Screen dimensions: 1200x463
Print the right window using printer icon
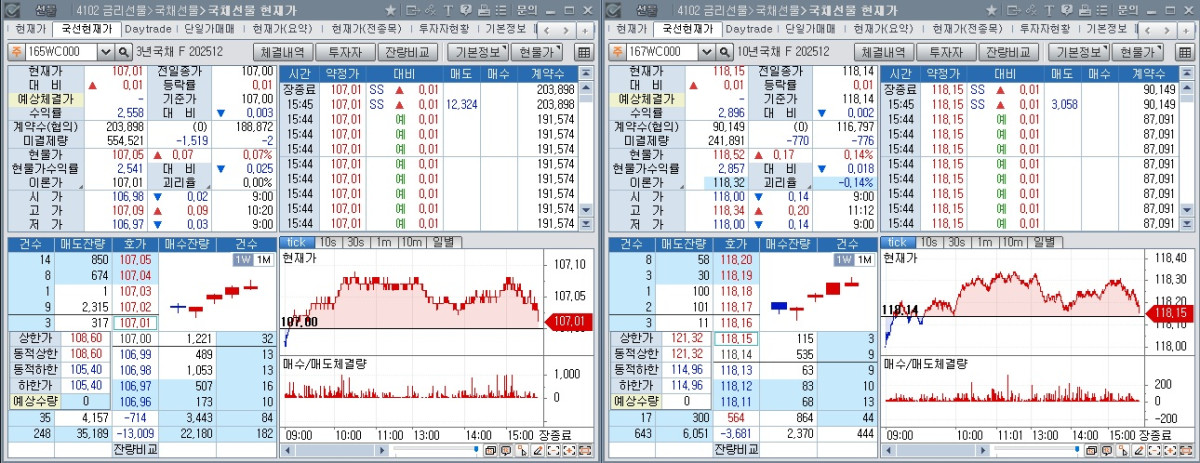(x=1085, y=10)
